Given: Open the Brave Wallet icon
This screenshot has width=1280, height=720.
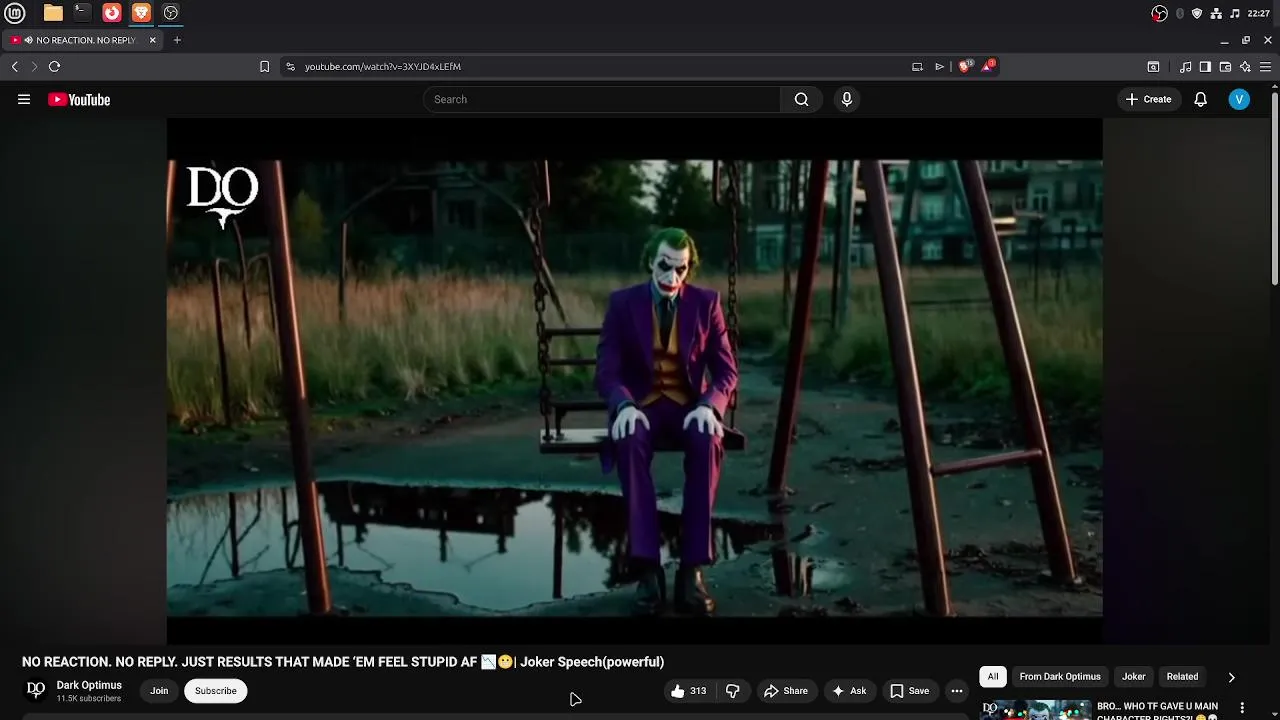Looking at the screenshot, I should [x=1225, y=66].
